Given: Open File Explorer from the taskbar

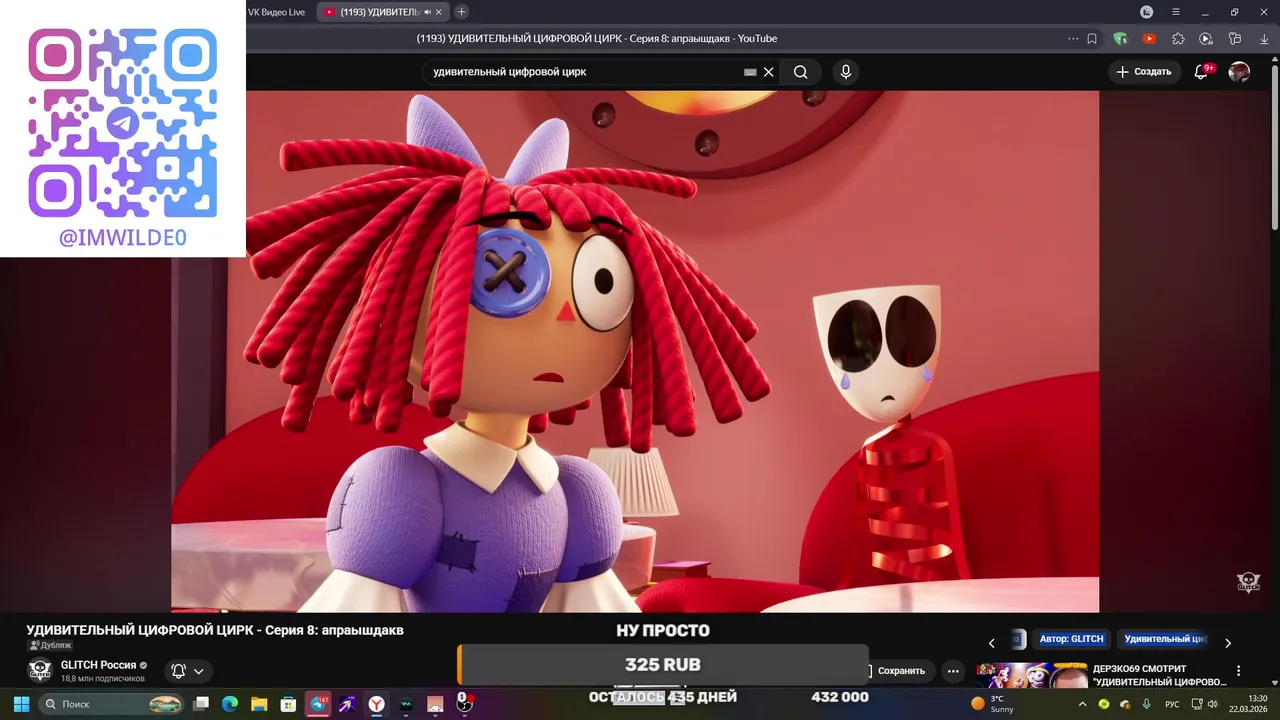Looking at the screenshot, I should click(258, 704).
